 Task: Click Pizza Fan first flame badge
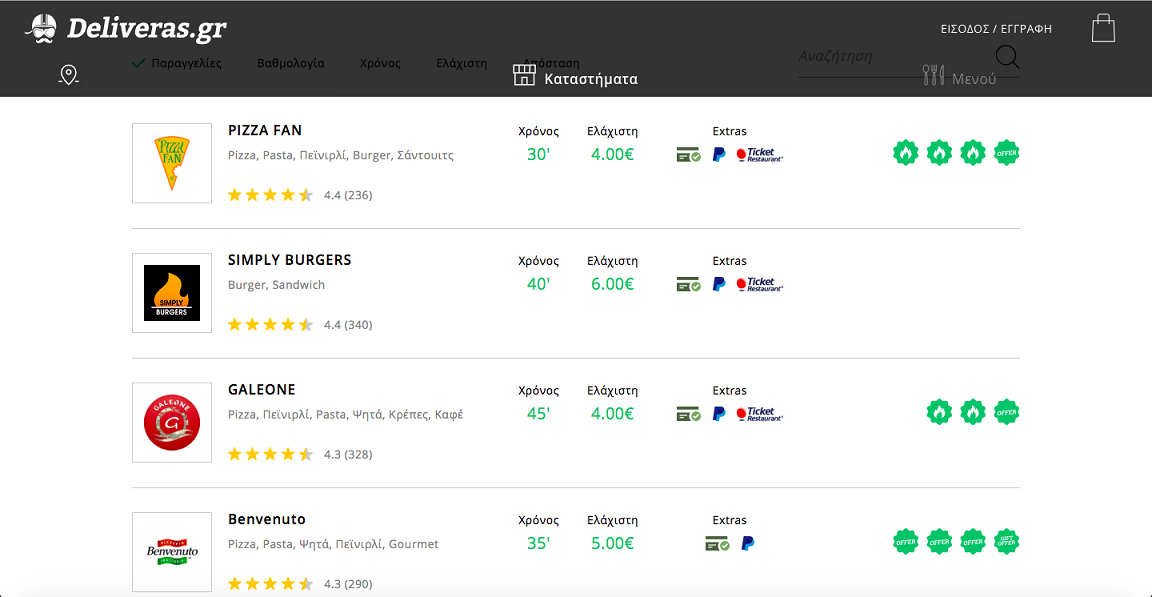pyautogui.click(x=906, y=153)
